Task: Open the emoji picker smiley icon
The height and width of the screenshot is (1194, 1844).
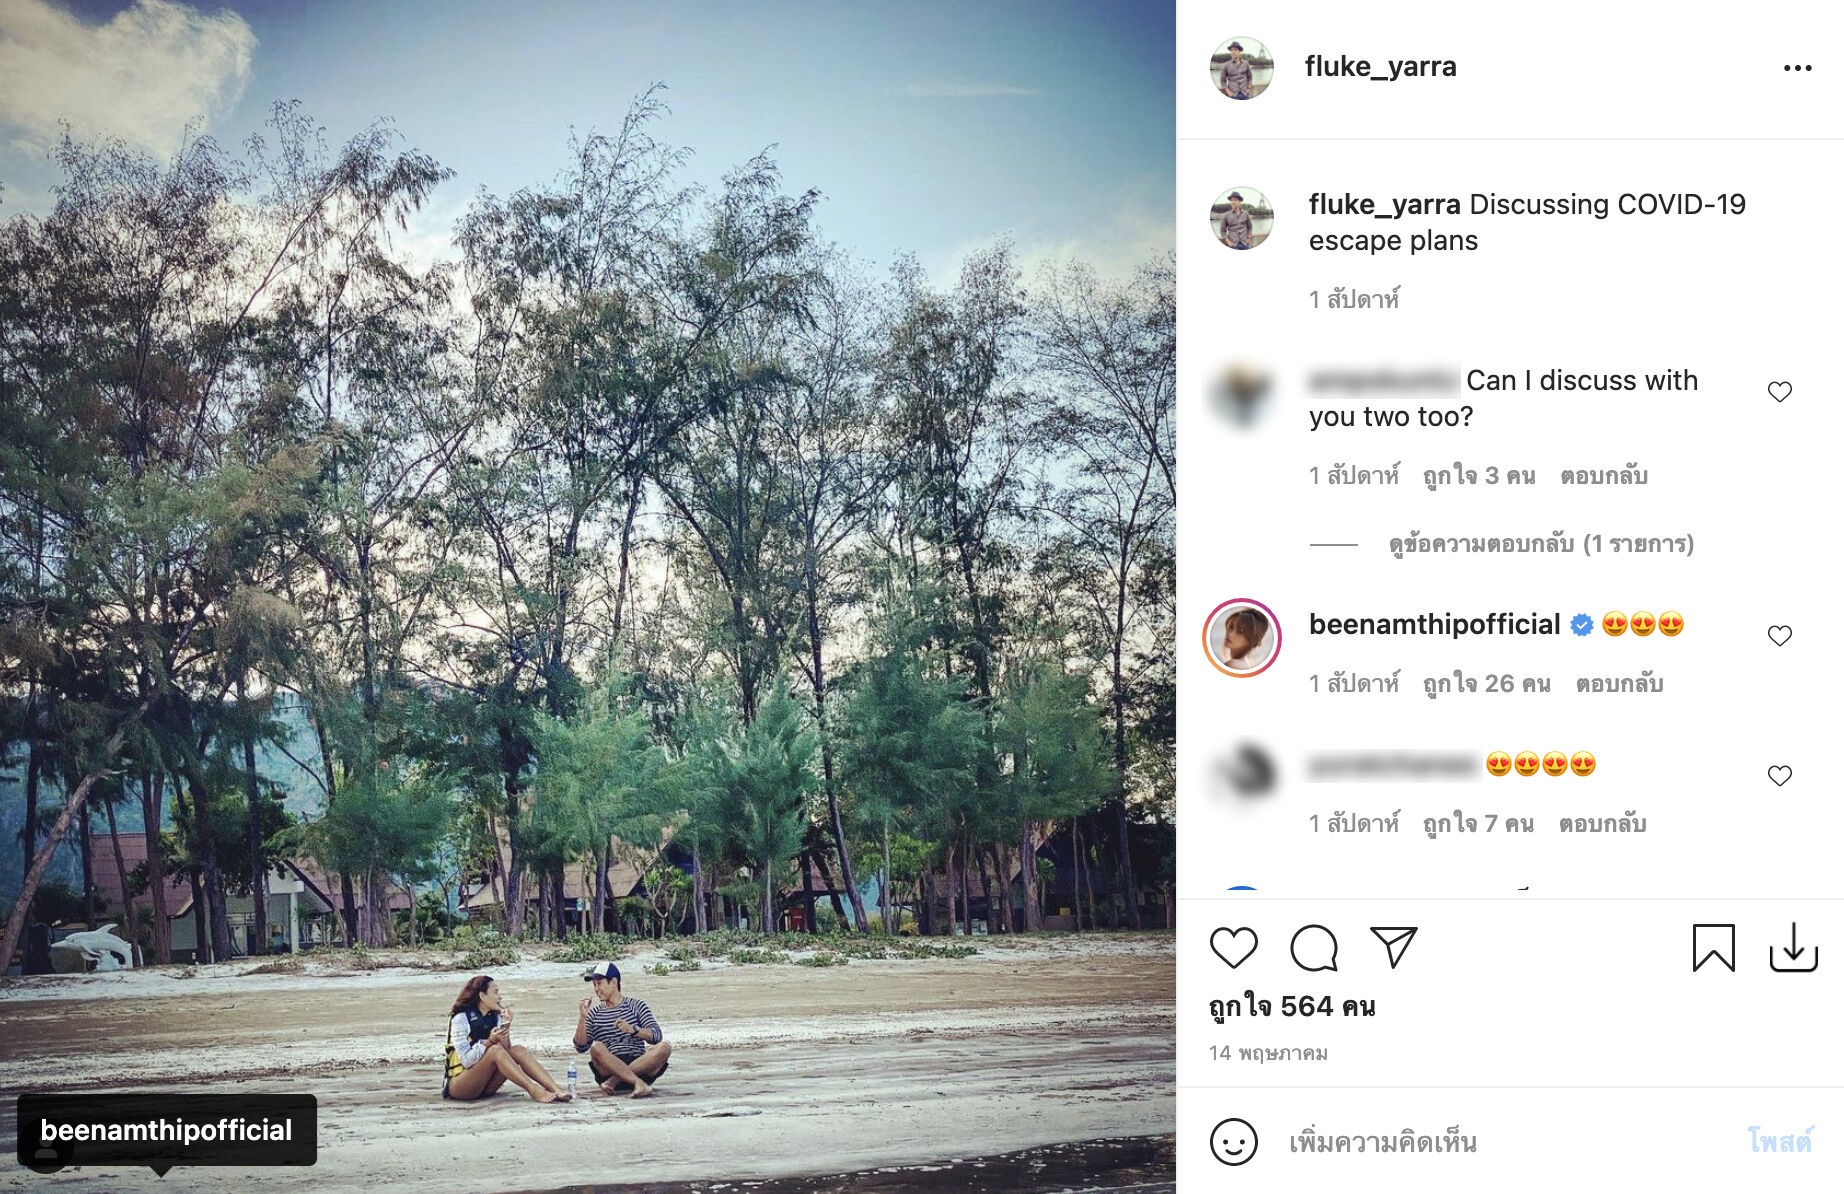Action: click(x=1233, y=1141)
